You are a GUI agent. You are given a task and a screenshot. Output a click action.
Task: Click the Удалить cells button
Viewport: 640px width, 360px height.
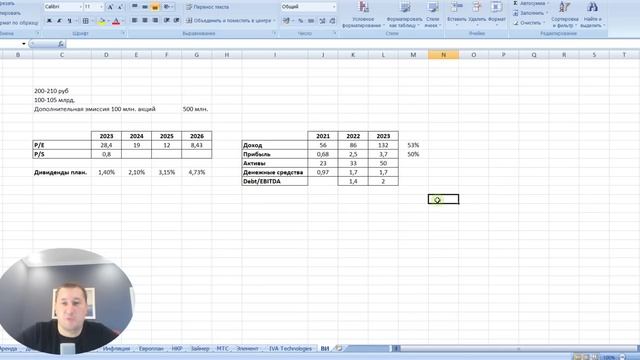click(477, 13)
